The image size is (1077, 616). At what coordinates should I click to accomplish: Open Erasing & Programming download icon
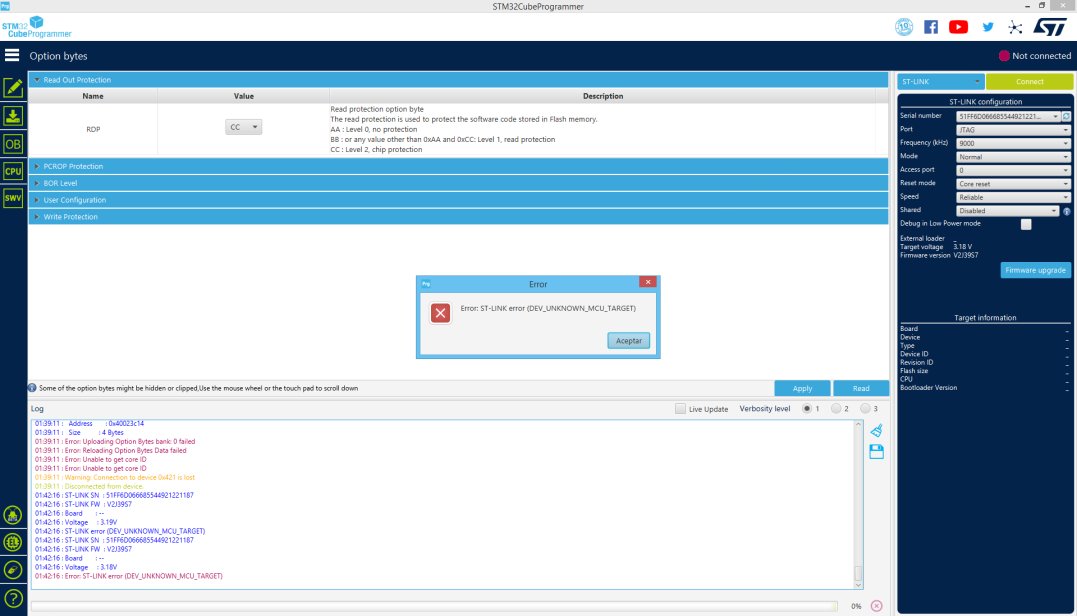pos(13,115)
